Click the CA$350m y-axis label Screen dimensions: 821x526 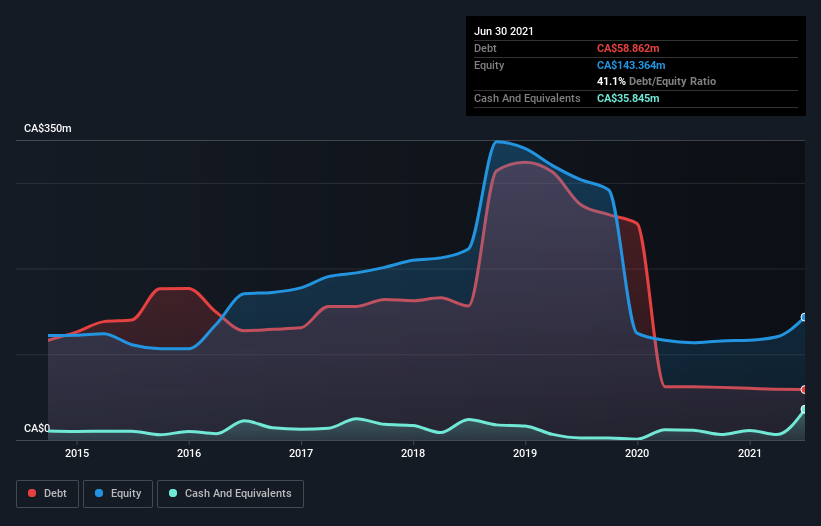(48, 128)
